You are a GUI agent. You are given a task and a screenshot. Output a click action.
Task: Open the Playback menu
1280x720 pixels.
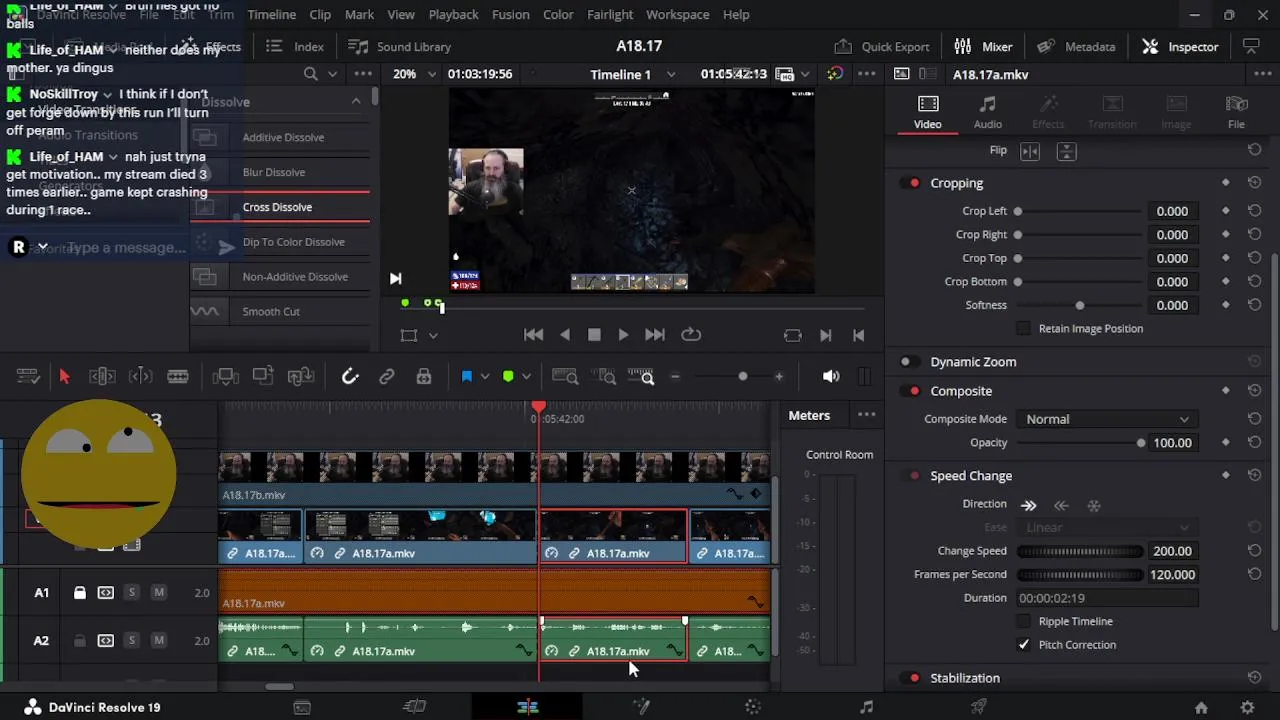coord(453,15)
